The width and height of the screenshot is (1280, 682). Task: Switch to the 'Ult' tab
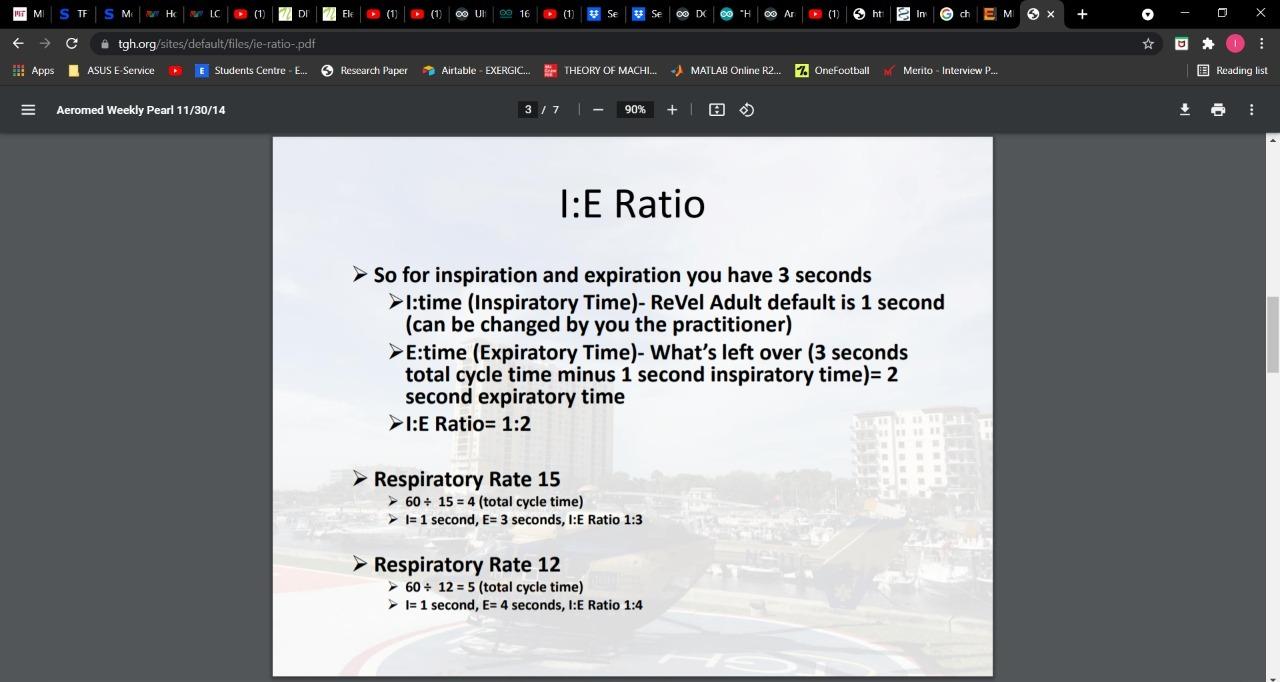pyautogui.click(x=469, y=14)
